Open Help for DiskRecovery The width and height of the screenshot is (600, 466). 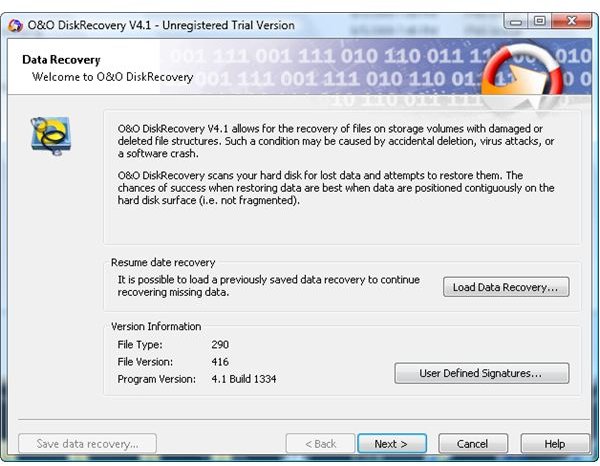pyautogui.click(x=554, y=444)
